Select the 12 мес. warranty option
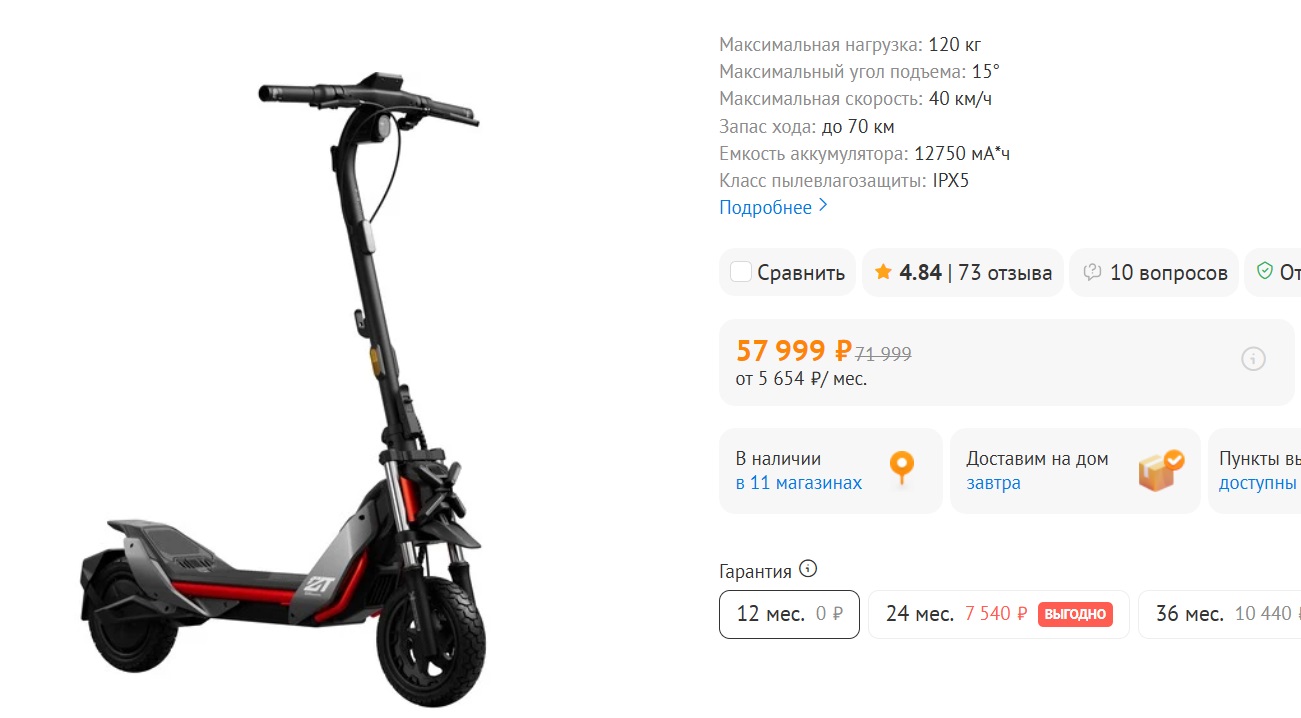Image resolution: width=1301 pixels, height=718 pixels. 789,614
